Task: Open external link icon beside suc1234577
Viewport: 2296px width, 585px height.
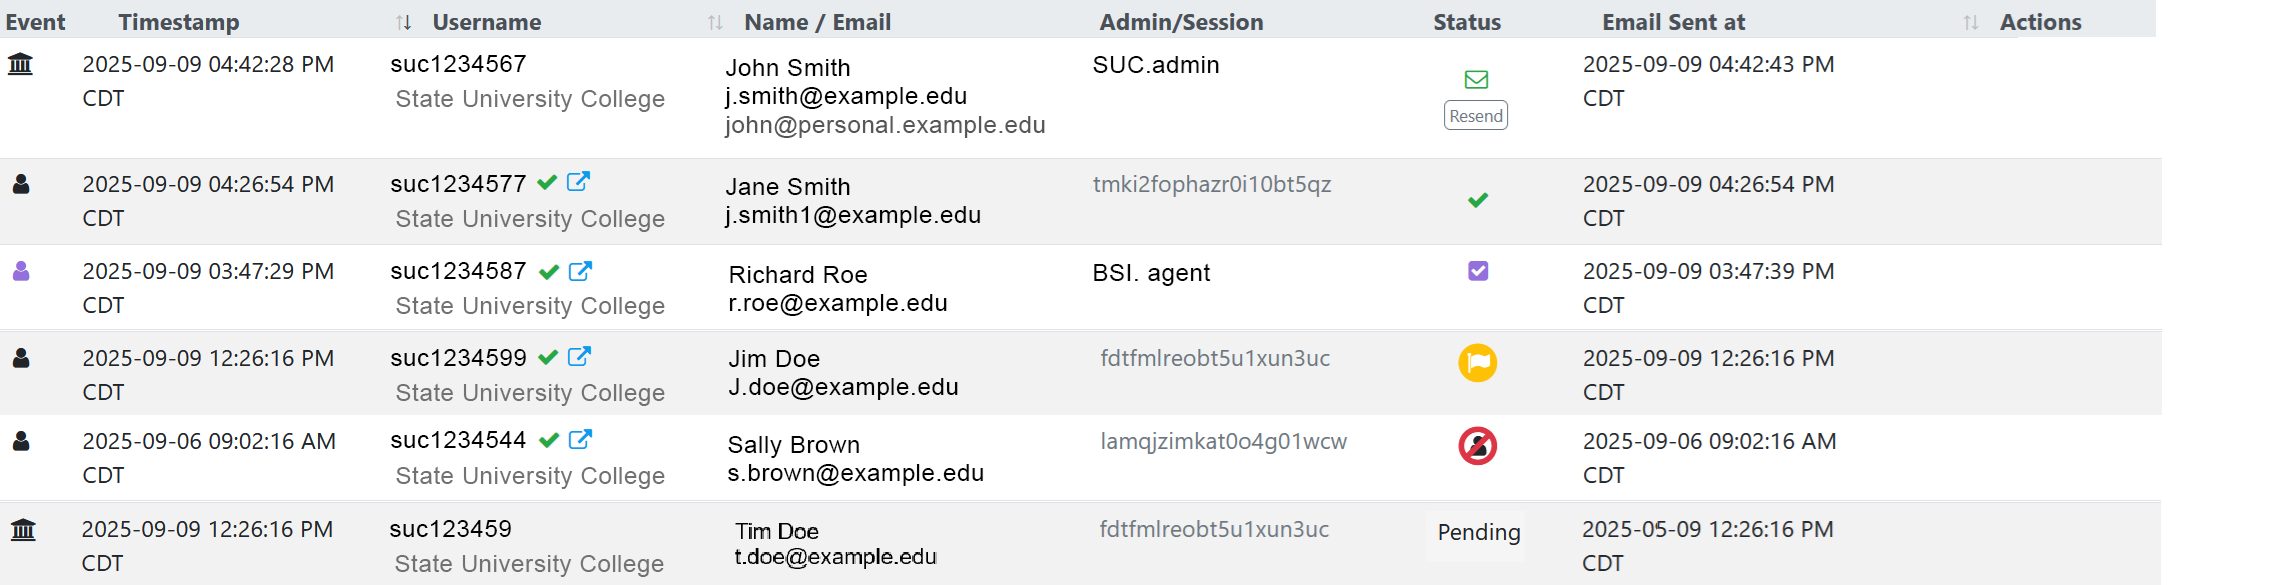Action: (578, 182)
